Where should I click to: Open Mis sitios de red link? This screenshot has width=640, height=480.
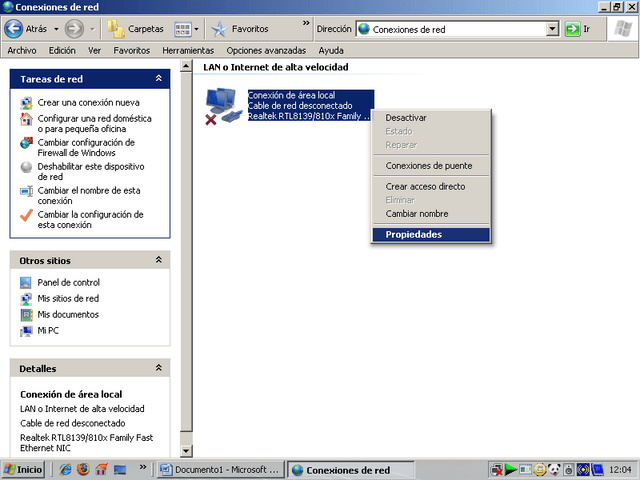pyautogui.click(x=68, y=299)
